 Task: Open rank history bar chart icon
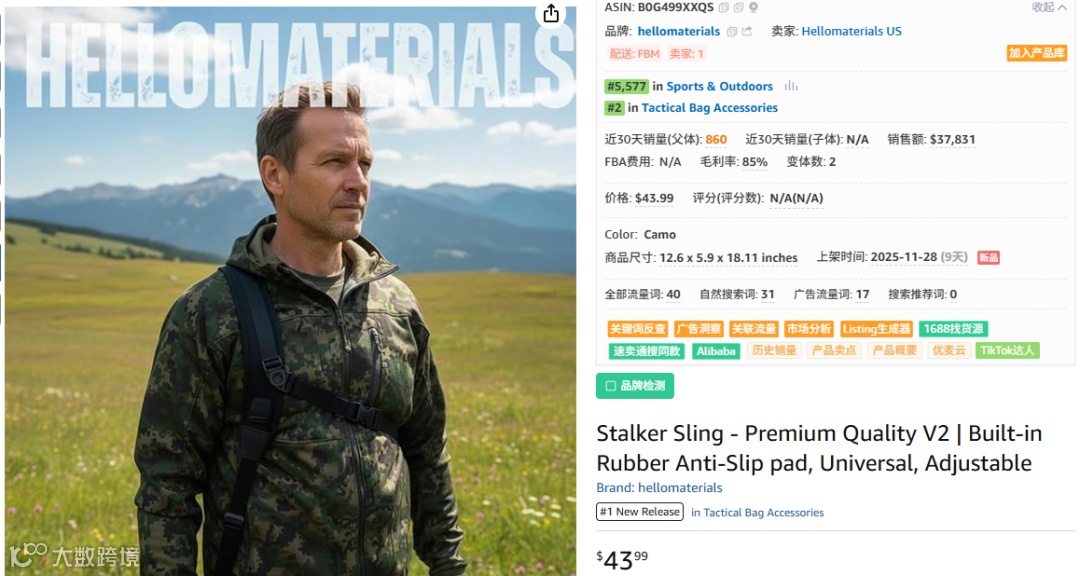pyautogui.click(x=791, y=86)
